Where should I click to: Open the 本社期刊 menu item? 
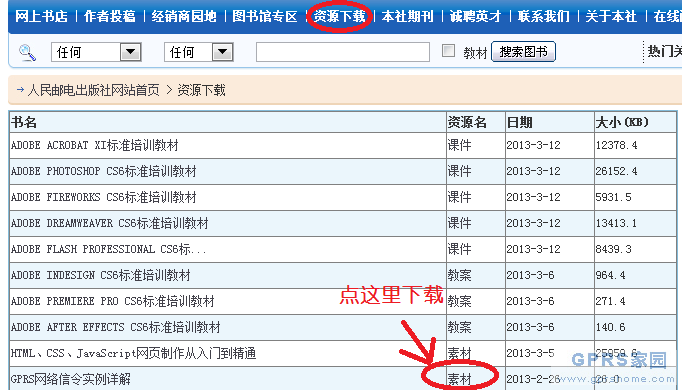click(x=408, y=17)
